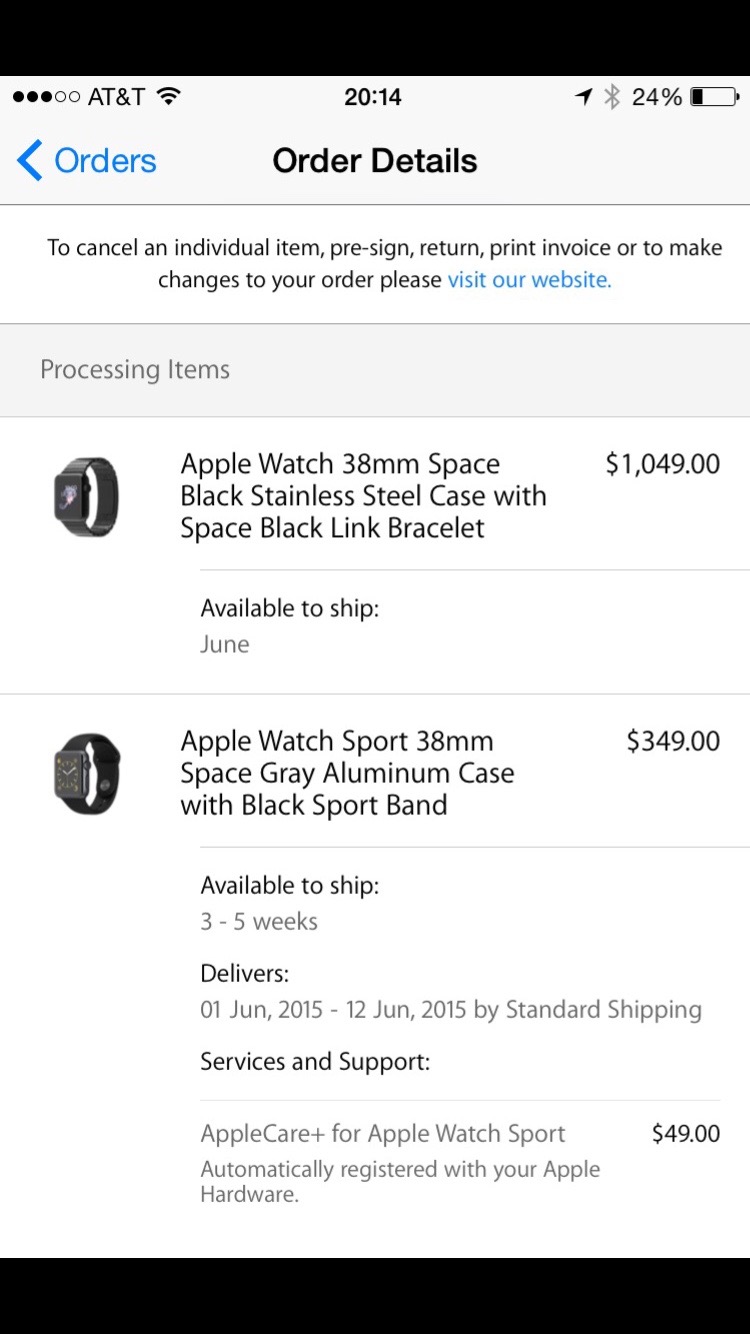750x1334 pixels.
Task: Tap AppleCare+ for Apple Watch Sport
Action: (382, 1134)
